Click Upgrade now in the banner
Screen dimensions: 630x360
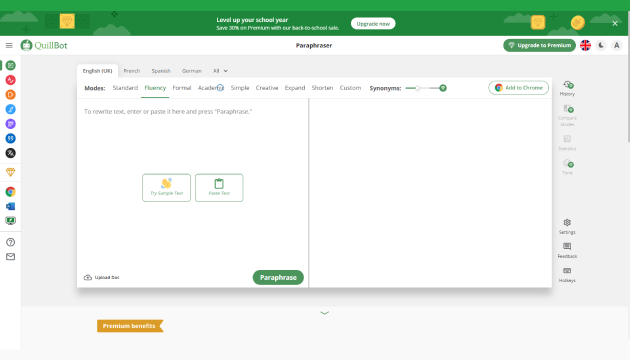373,24
